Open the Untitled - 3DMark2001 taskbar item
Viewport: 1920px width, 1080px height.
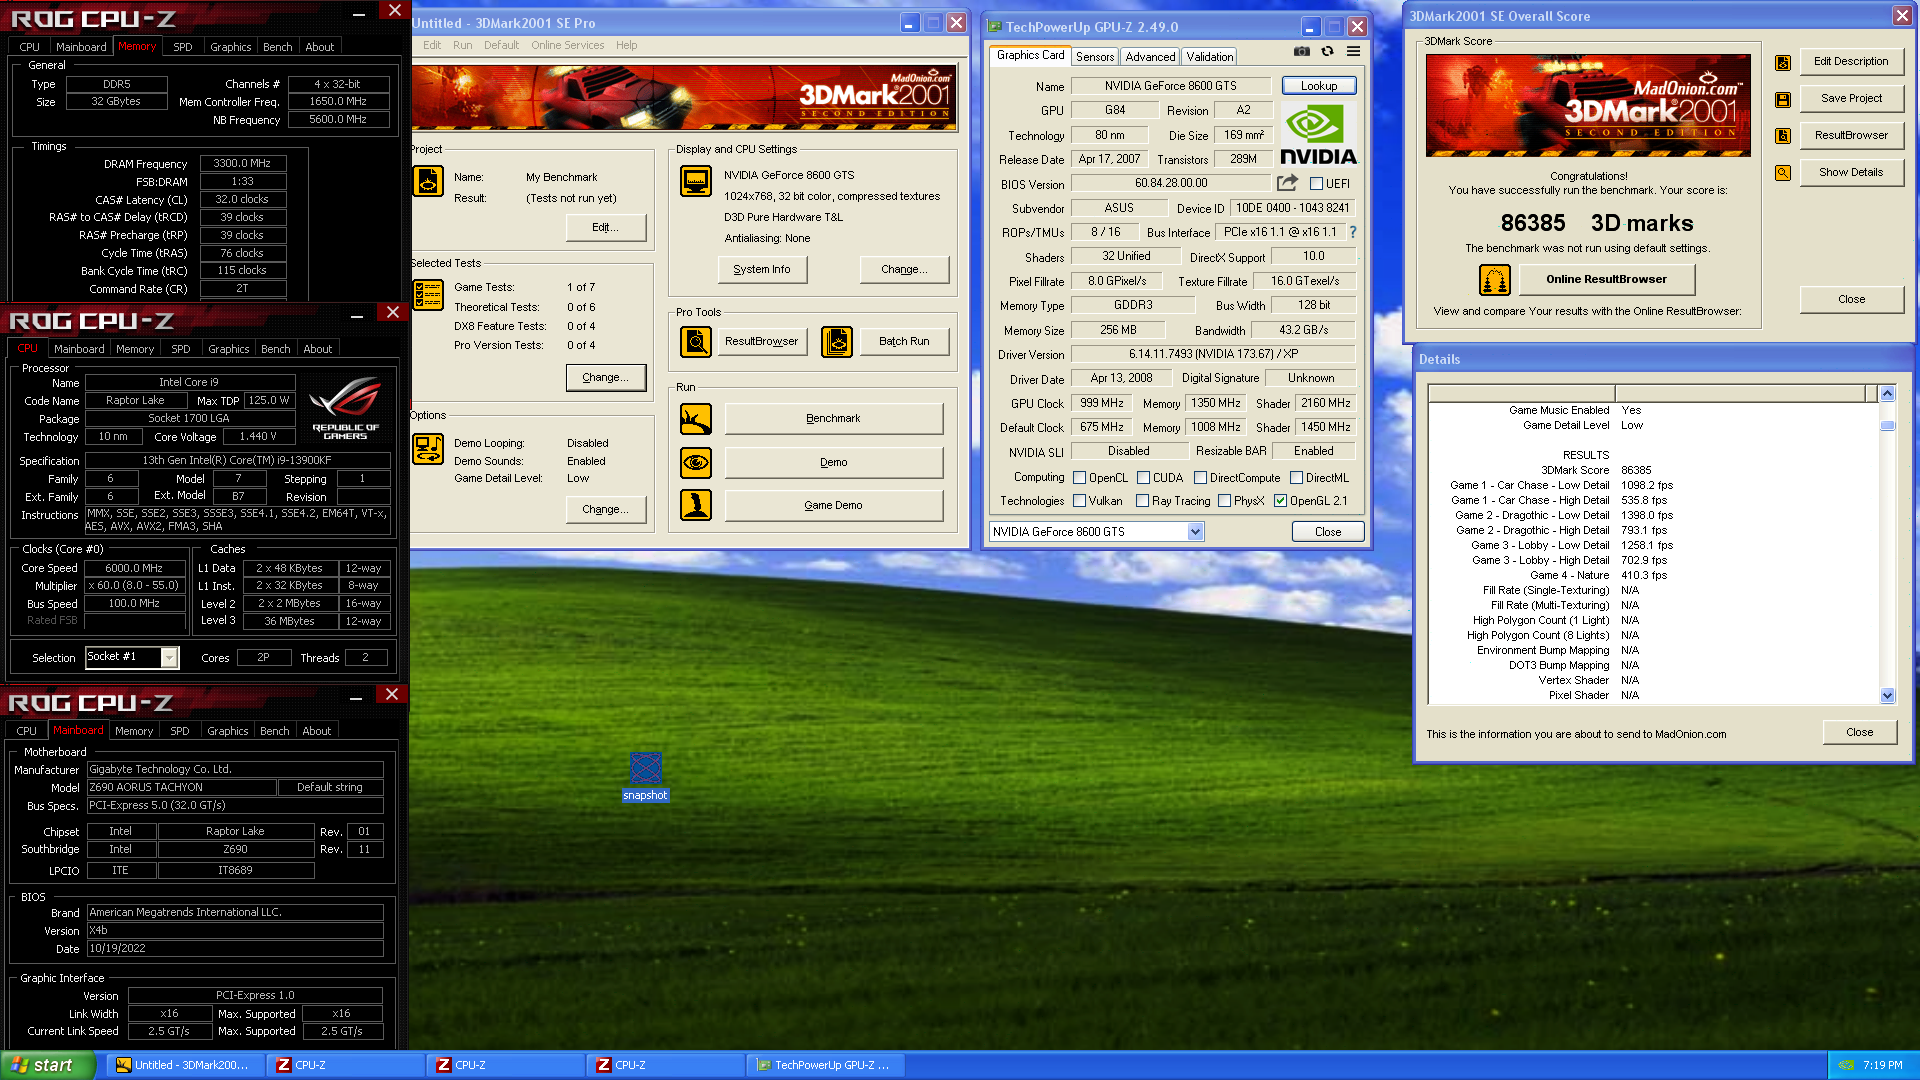[185, 1066]
